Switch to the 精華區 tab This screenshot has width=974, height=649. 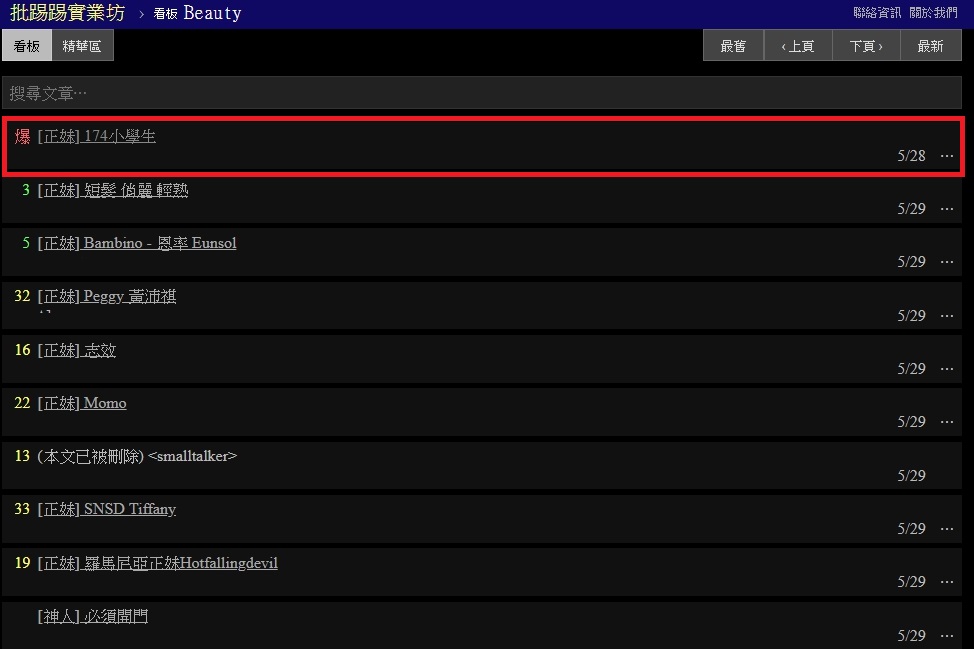point(82,46)
